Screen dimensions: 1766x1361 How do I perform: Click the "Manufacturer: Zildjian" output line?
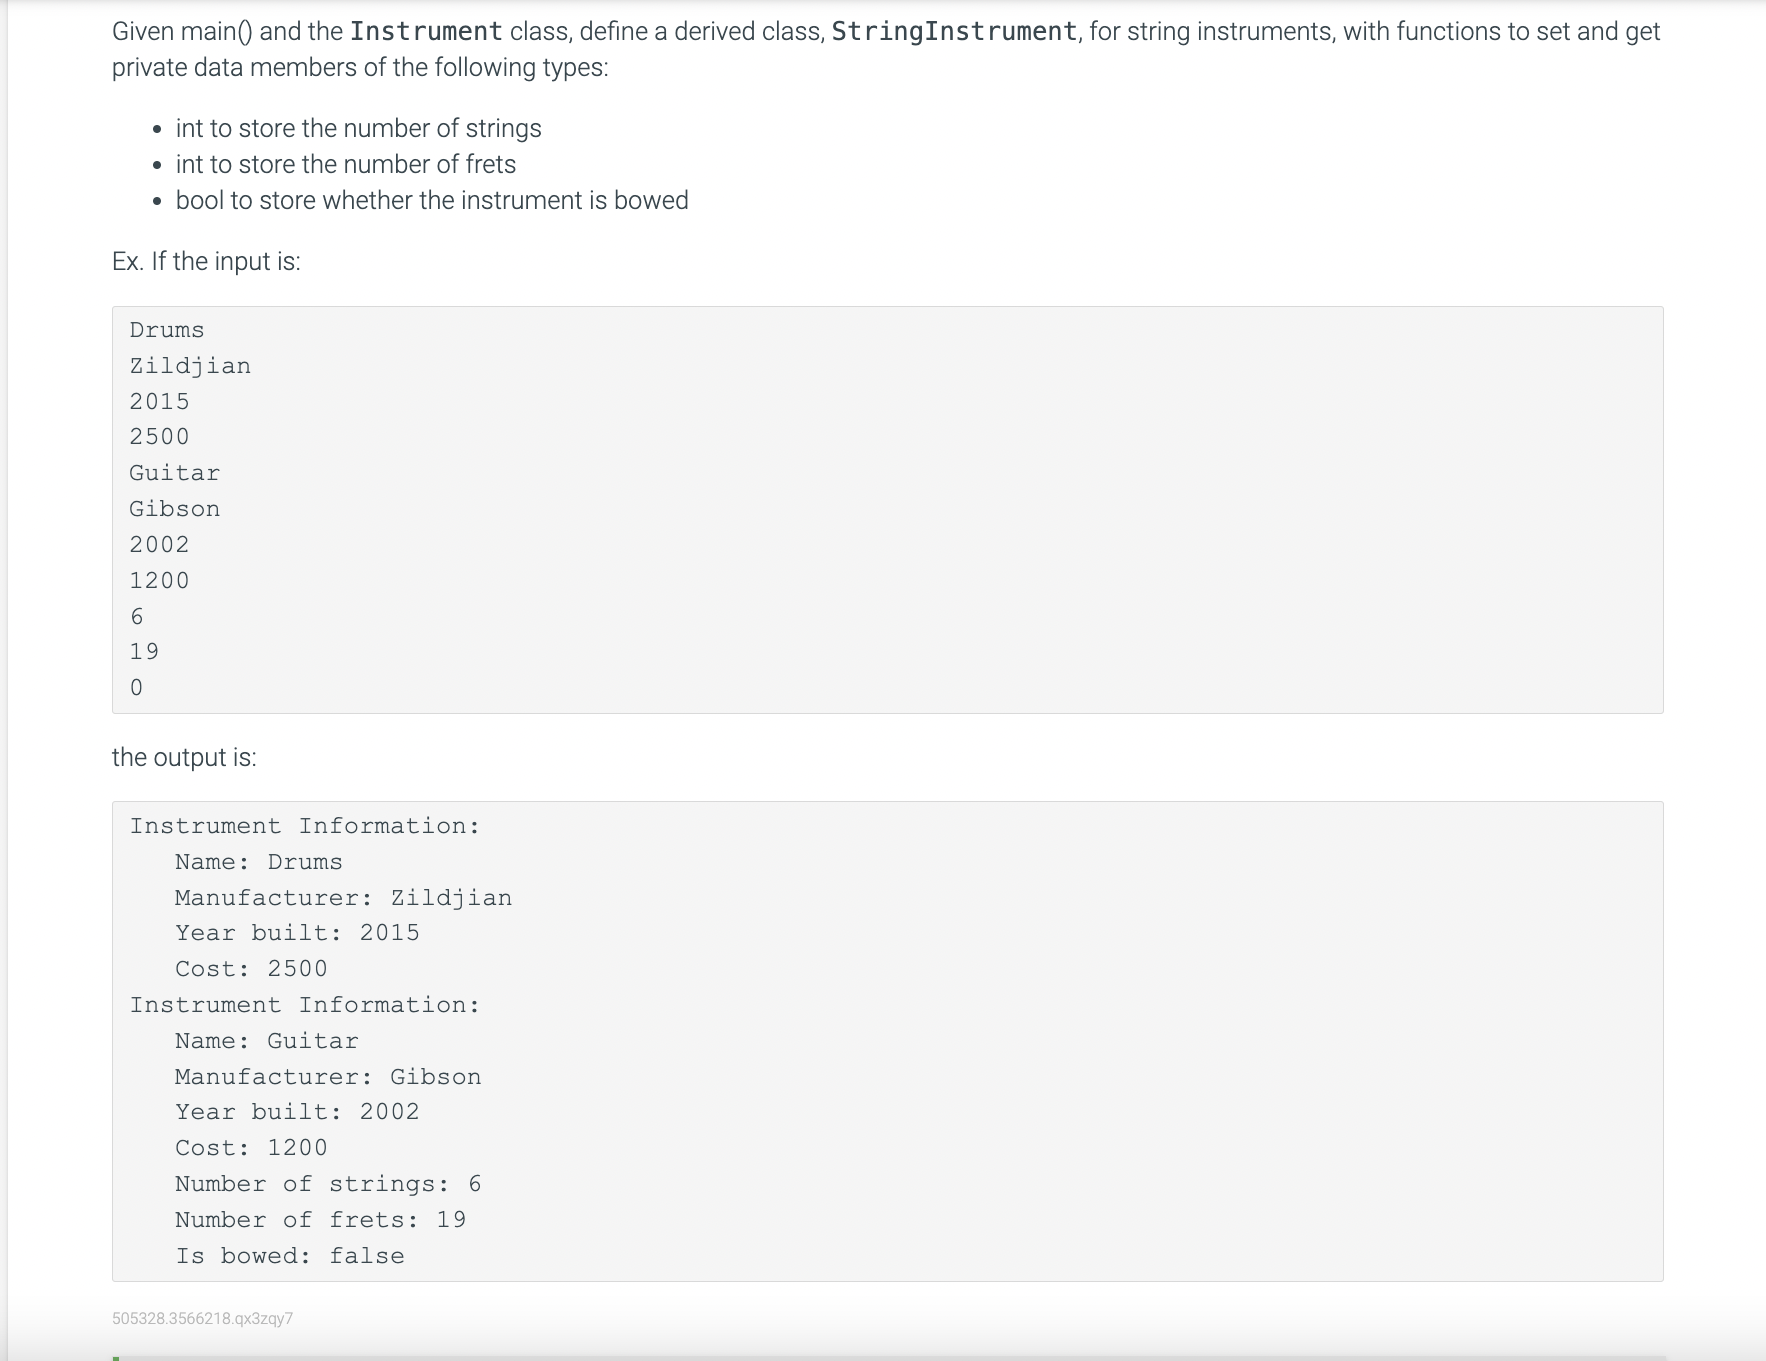point(343,898)
